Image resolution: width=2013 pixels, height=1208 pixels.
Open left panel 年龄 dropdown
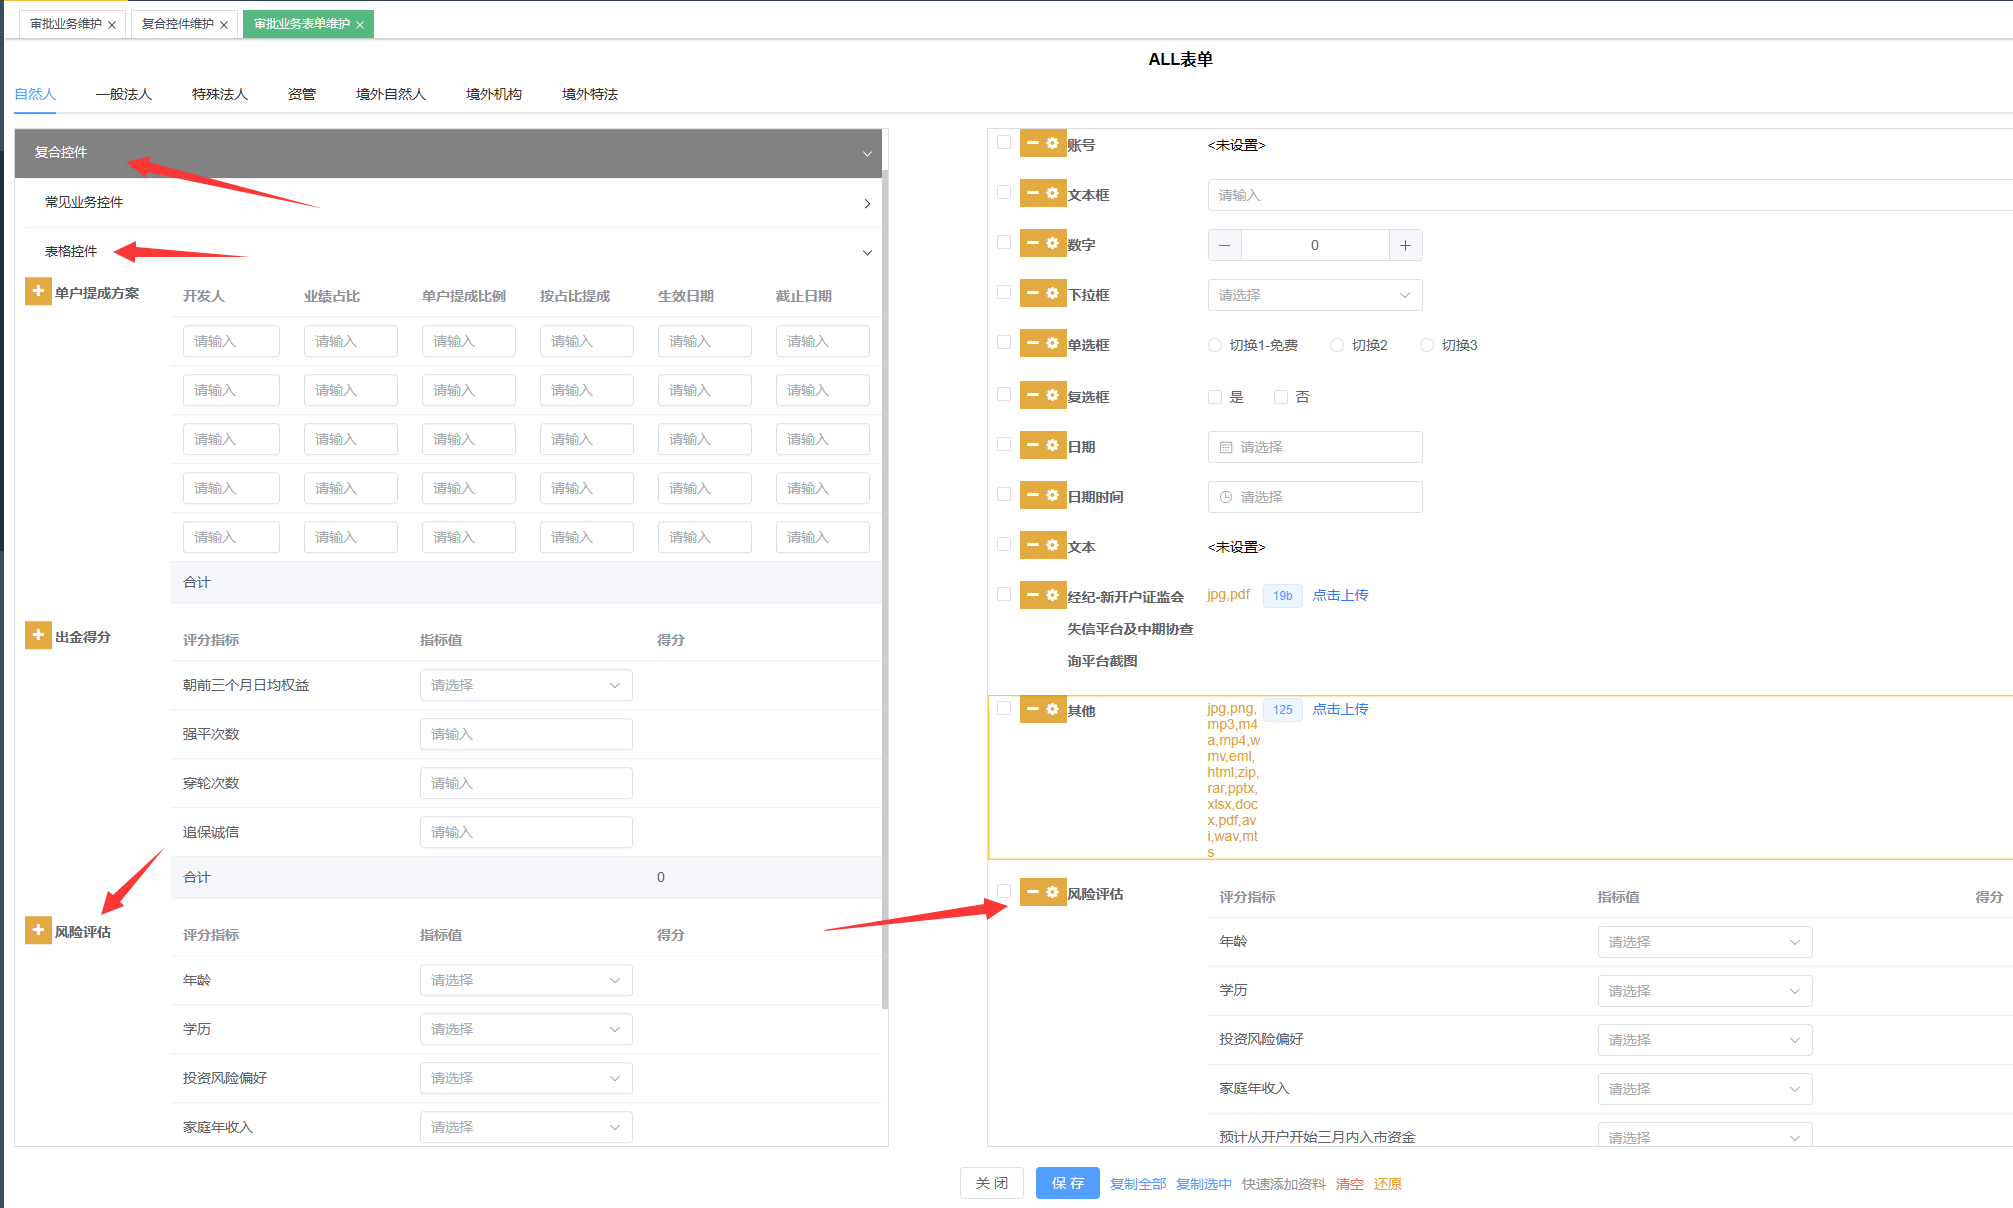point(526,980)
